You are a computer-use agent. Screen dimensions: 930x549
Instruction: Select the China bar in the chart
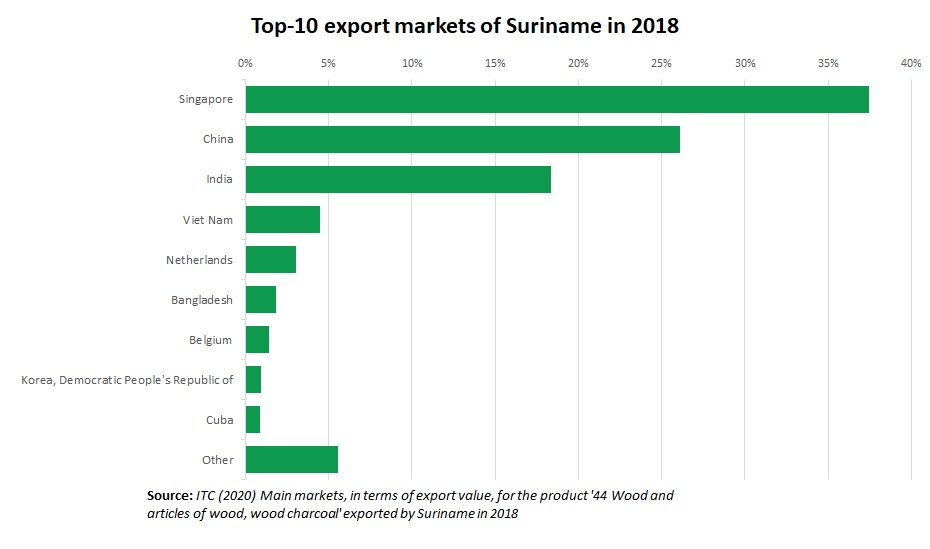[463, 139]
